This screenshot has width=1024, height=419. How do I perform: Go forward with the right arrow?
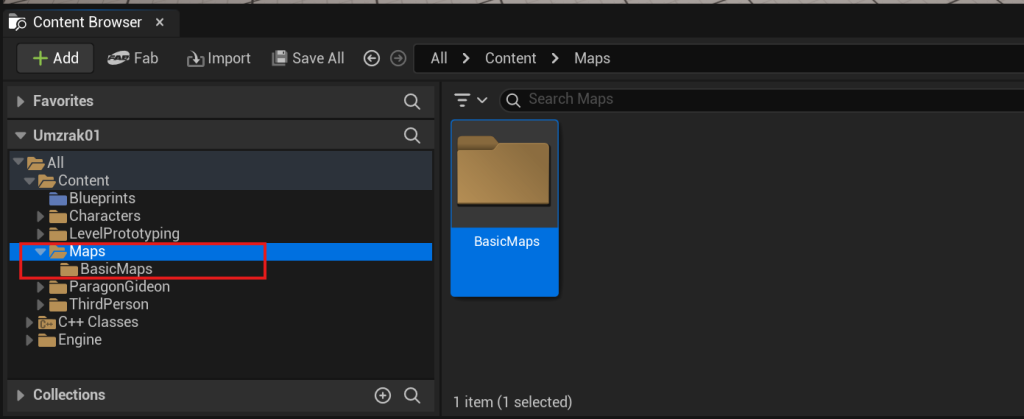398,59
